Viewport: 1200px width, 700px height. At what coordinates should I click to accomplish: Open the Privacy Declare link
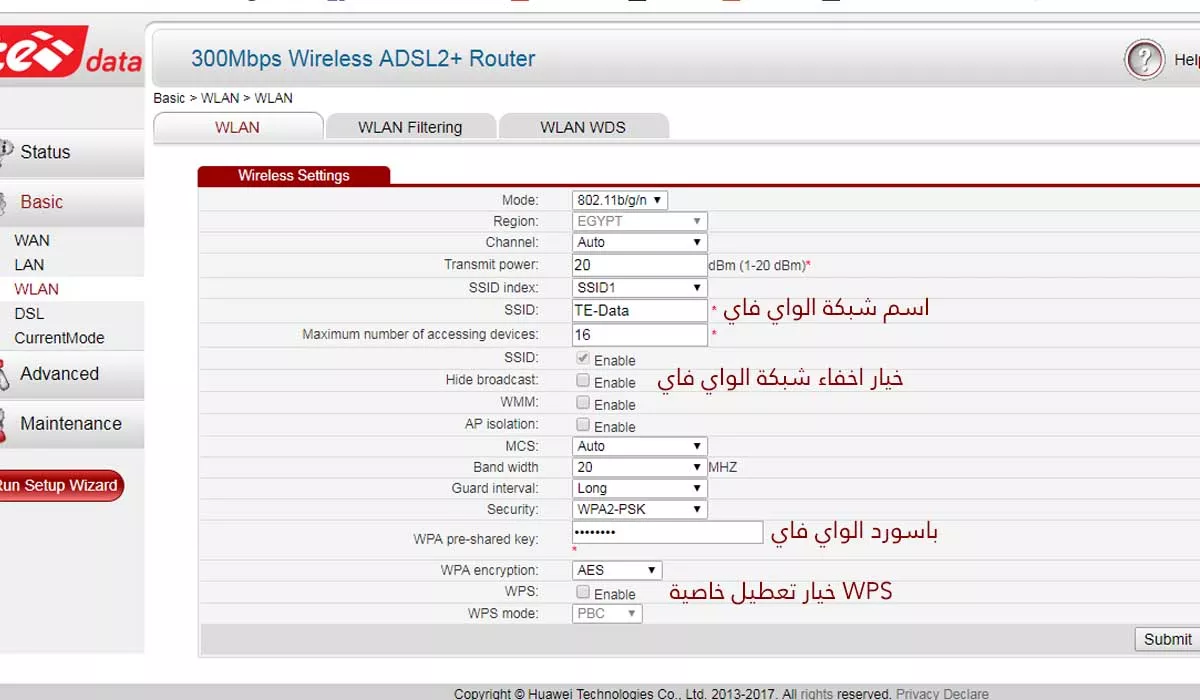coord(942,694)
